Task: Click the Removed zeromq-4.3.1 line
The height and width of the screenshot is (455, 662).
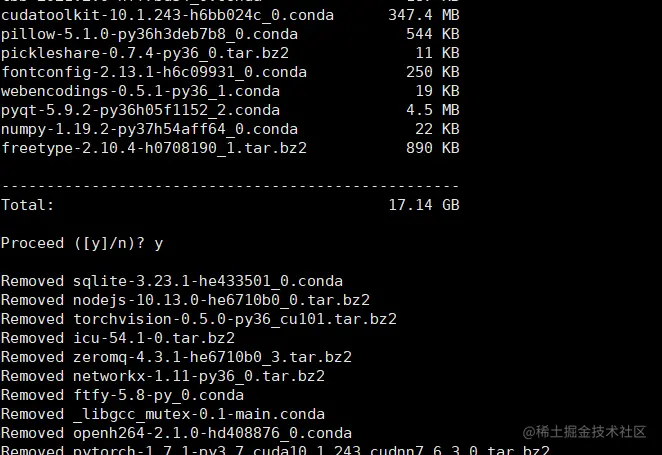Action: 176,357
